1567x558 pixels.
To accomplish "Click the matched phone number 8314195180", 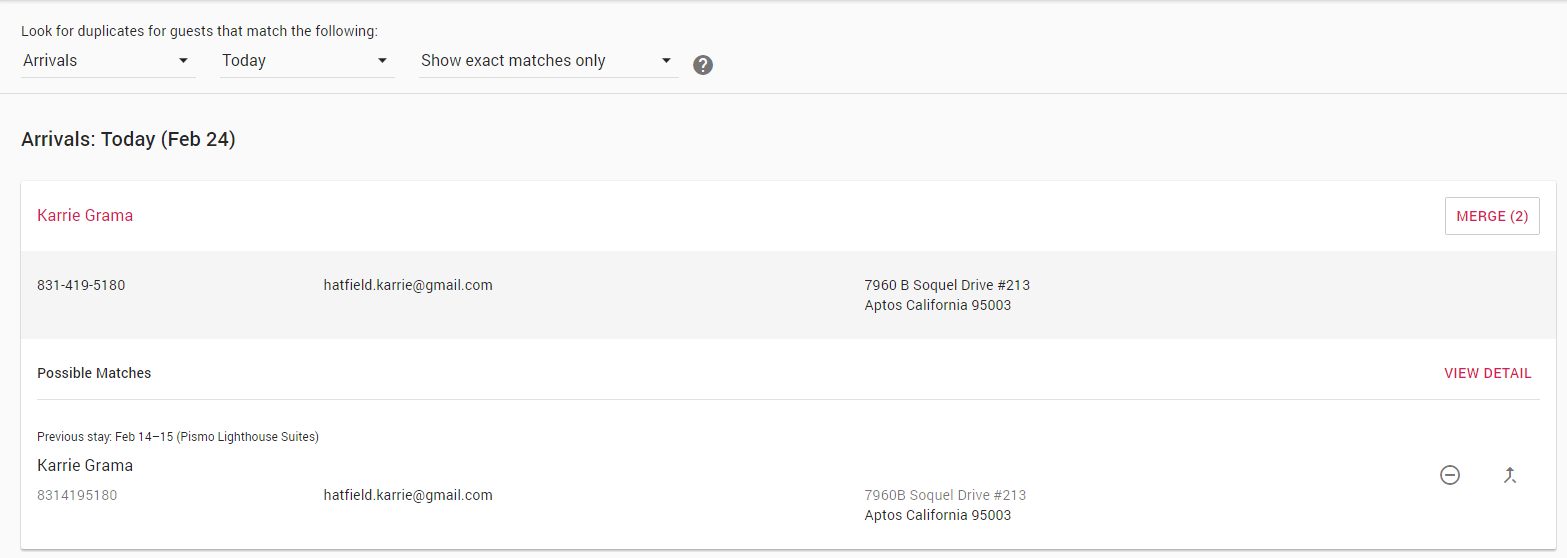I will point(77,495).
